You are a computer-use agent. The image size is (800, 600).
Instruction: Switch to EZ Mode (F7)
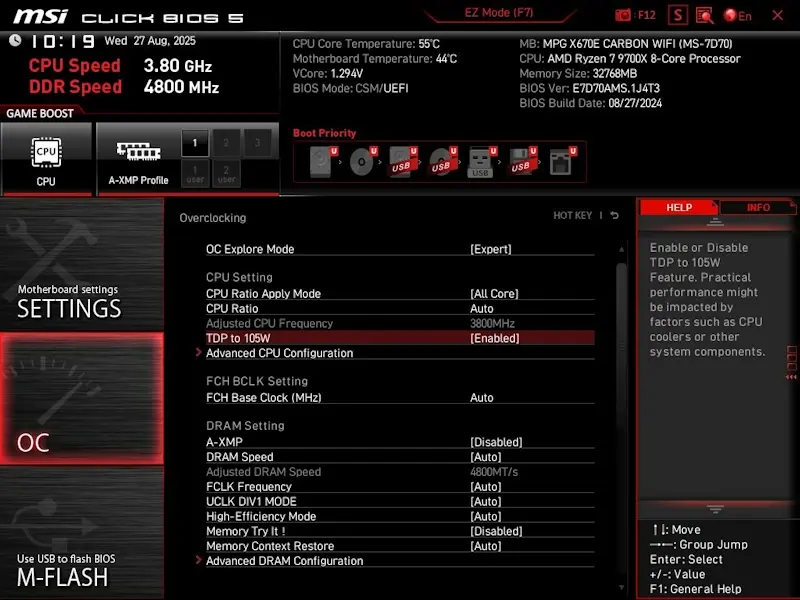click(498, 13)
